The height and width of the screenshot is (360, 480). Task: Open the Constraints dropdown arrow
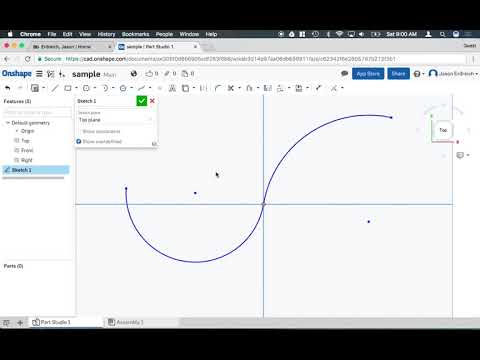[342, 88]
